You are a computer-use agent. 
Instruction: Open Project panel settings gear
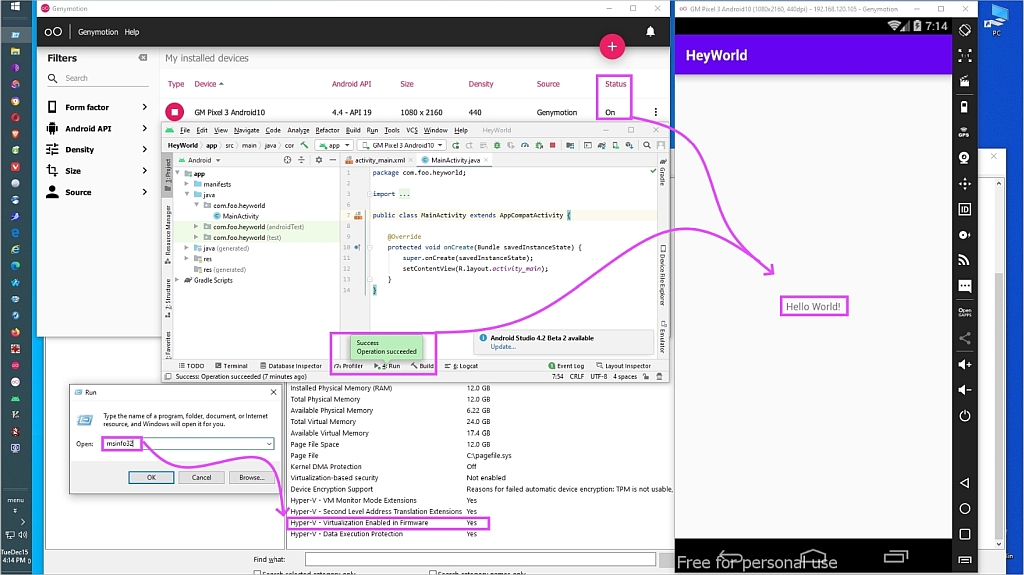tap(319, 159)
